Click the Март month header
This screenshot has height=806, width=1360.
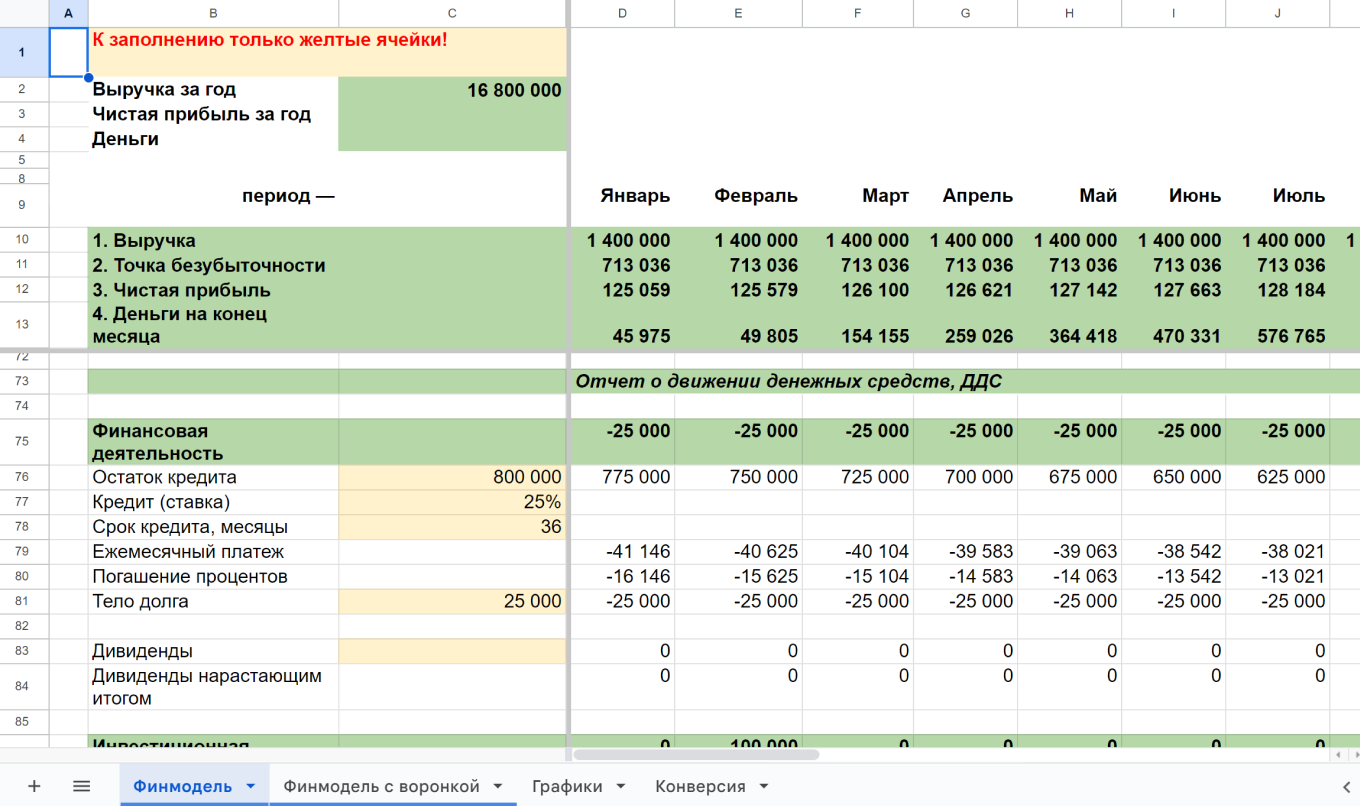[885, 196]
